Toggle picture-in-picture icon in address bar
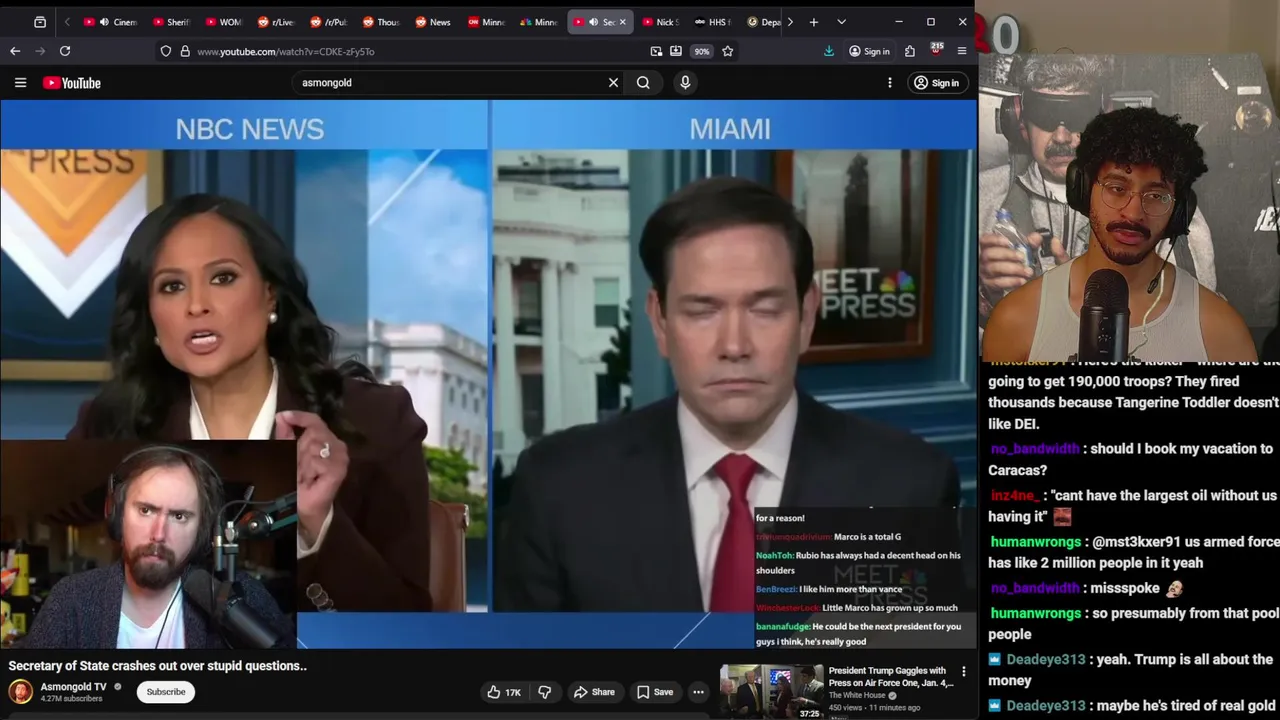The image size is (1280, 720). click(x=656, y=51)
